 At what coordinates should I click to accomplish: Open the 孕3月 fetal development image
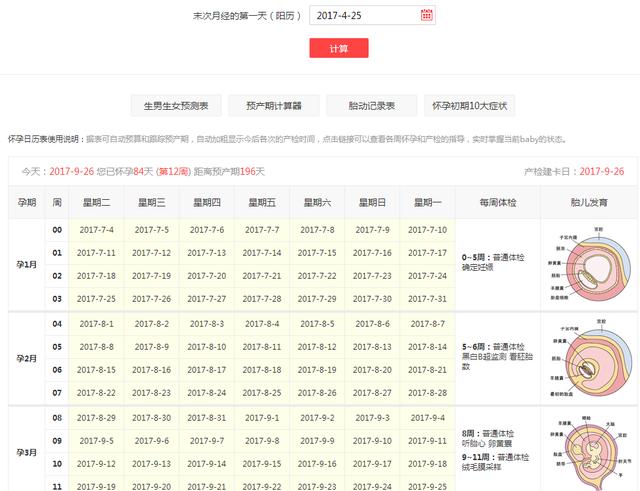tap(583, 452)
